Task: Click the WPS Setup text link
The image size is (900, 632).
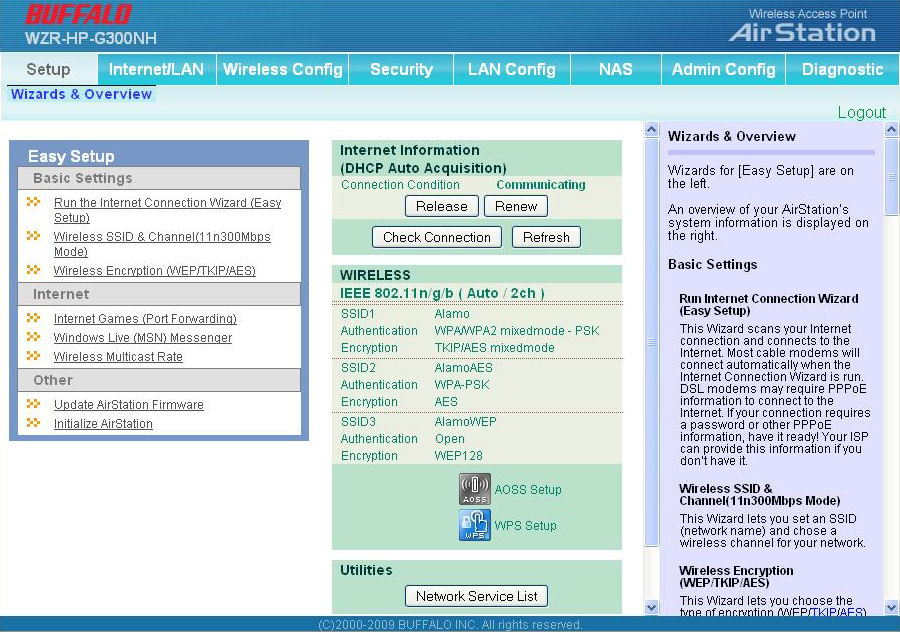Action: (x=526, y=525)
